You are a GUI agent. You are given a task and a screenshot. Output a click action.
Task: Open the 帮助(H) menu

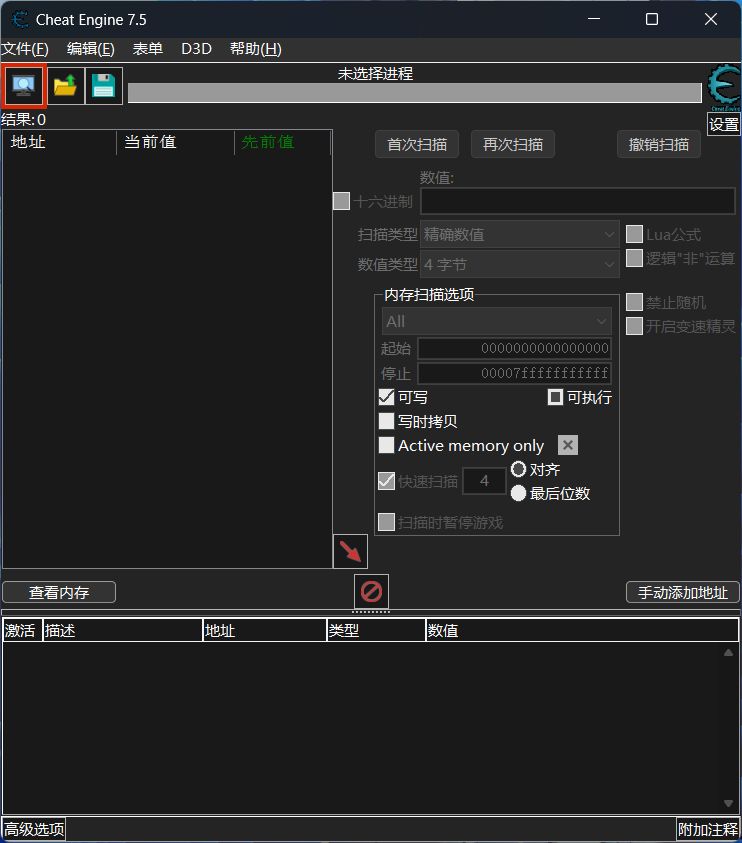pos(256,49)
